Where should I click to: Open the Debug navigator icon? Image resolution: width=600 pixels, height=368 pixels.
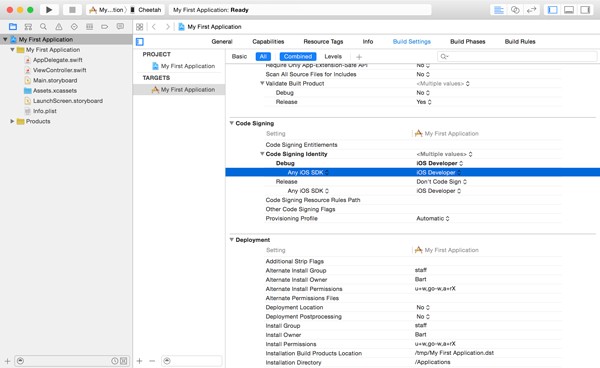tap(90, 26)
